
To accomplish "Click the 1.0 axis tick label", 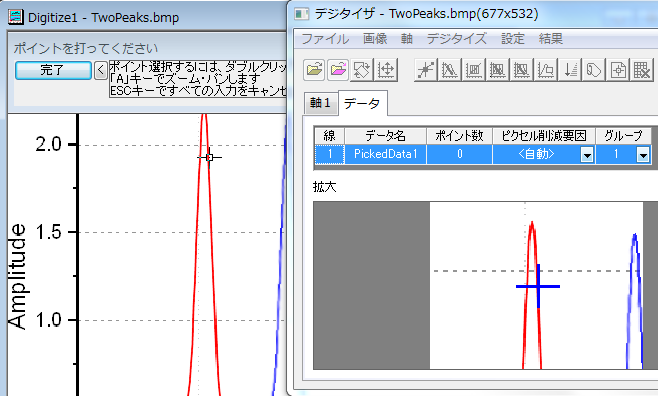I will coord(49,320).
